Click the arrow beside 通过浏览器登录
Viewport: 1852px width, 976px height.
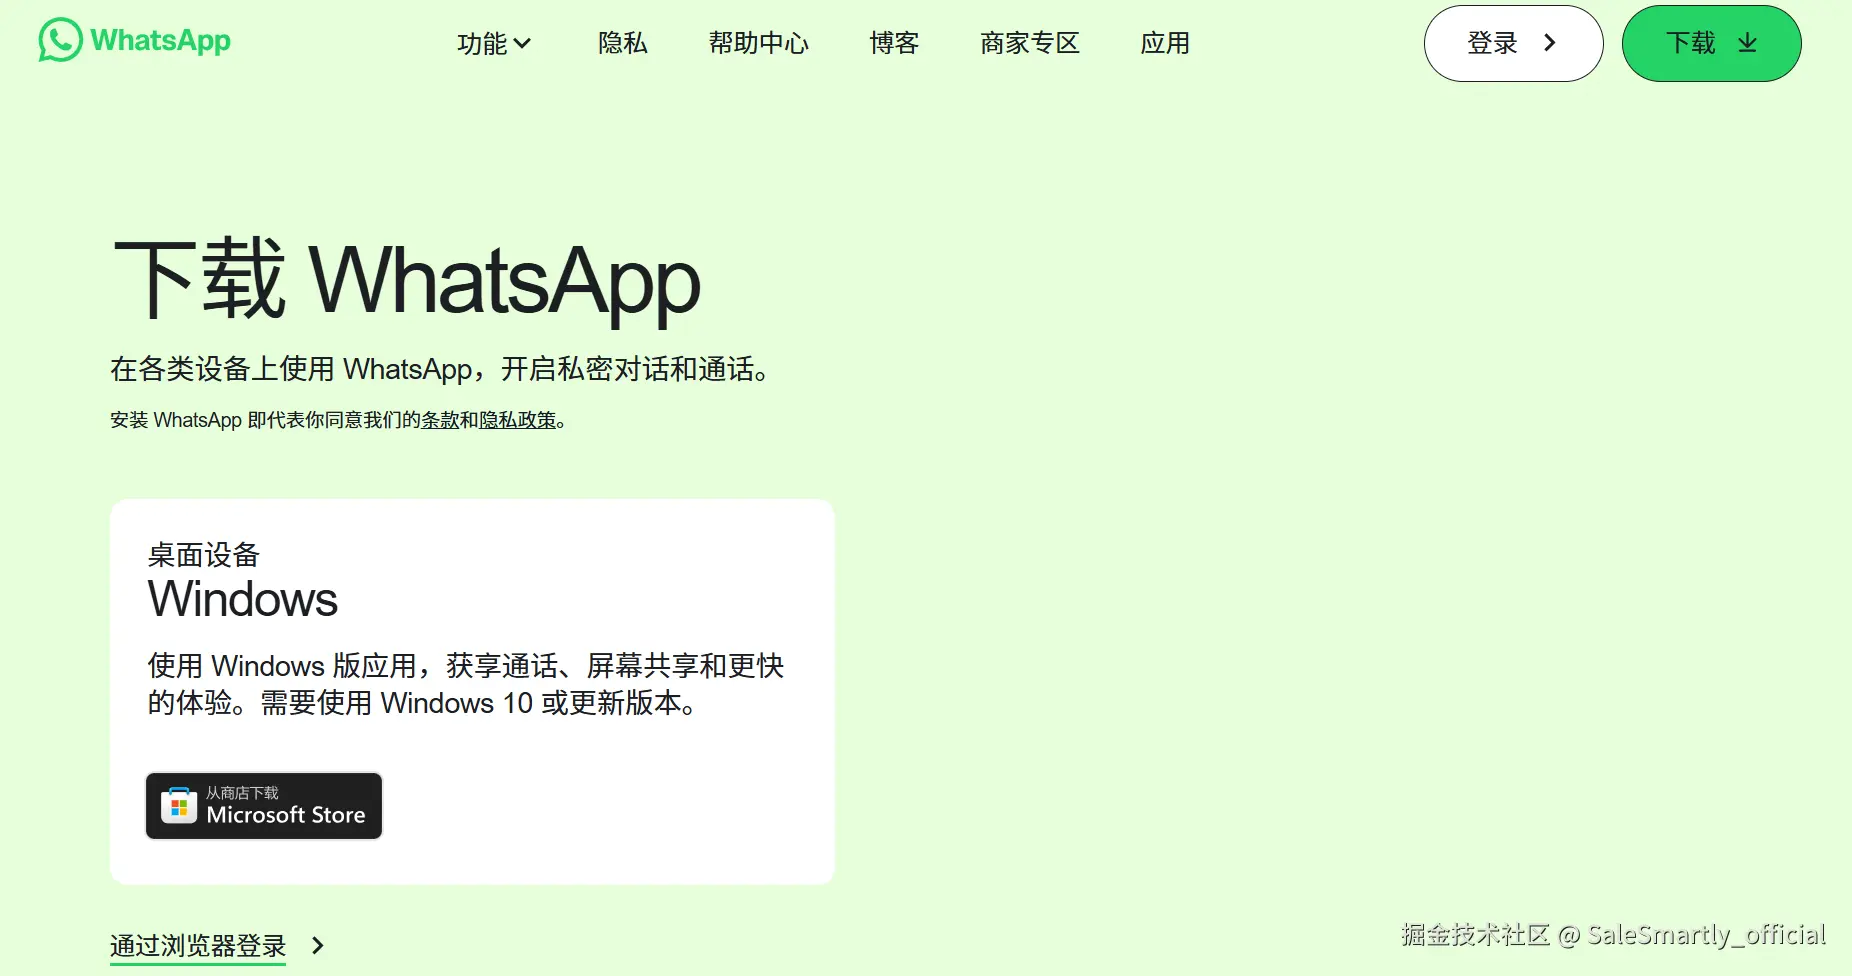pos(318,946)
